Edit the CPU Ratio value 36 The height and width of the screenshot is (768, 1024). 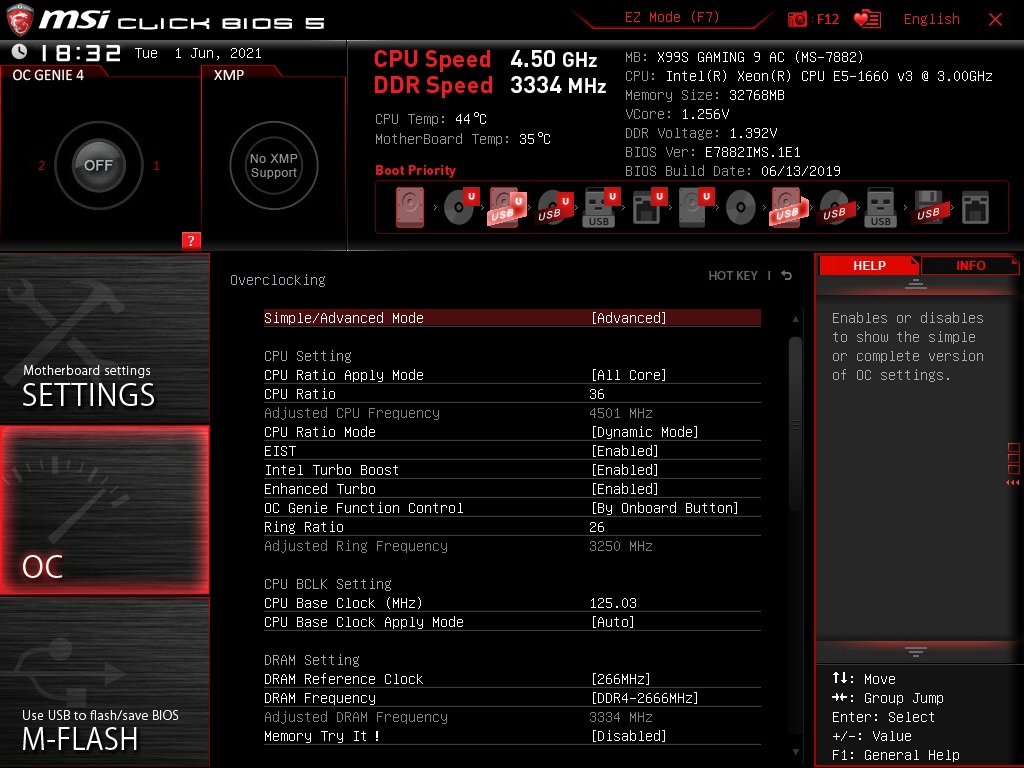(512, 394)
